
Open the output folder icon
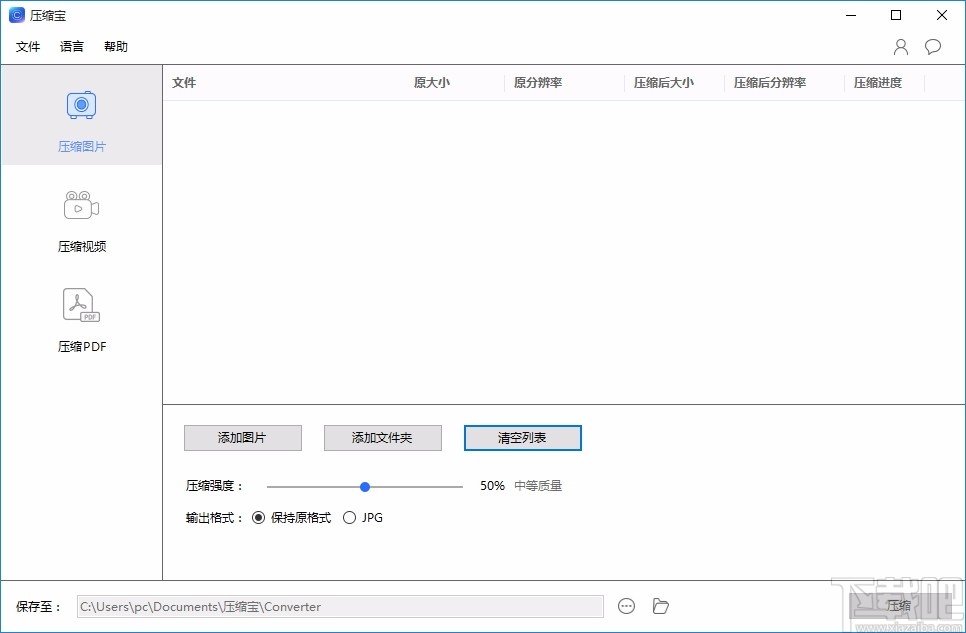point(660,606)
